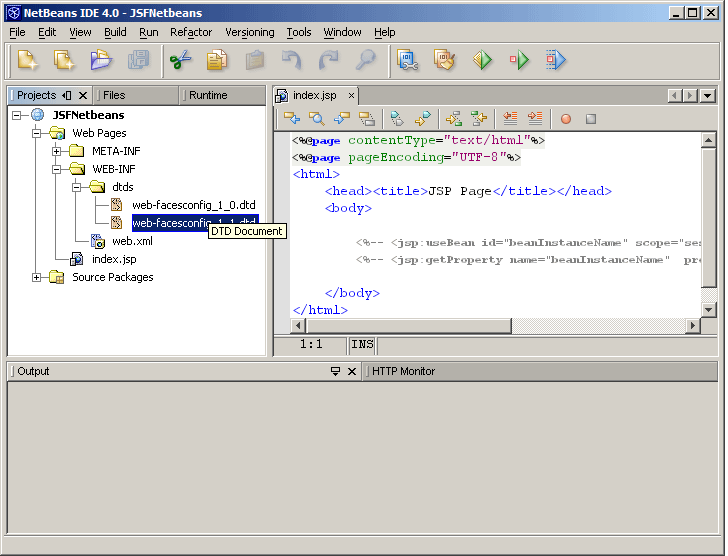This screenshot has height=556, width=728.
Task: Click the Cut scissors icon
Action: (180, 61)
